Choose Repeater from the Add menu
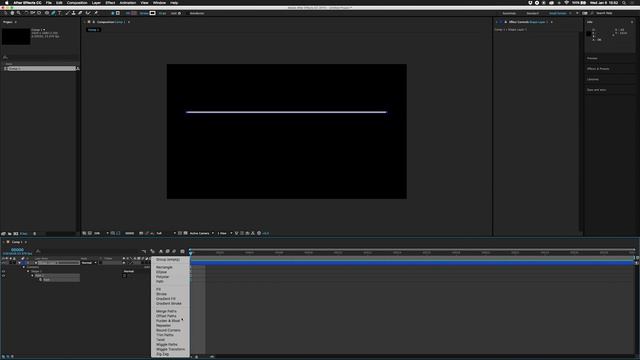The image size is (640, 360). coord(163,326)
